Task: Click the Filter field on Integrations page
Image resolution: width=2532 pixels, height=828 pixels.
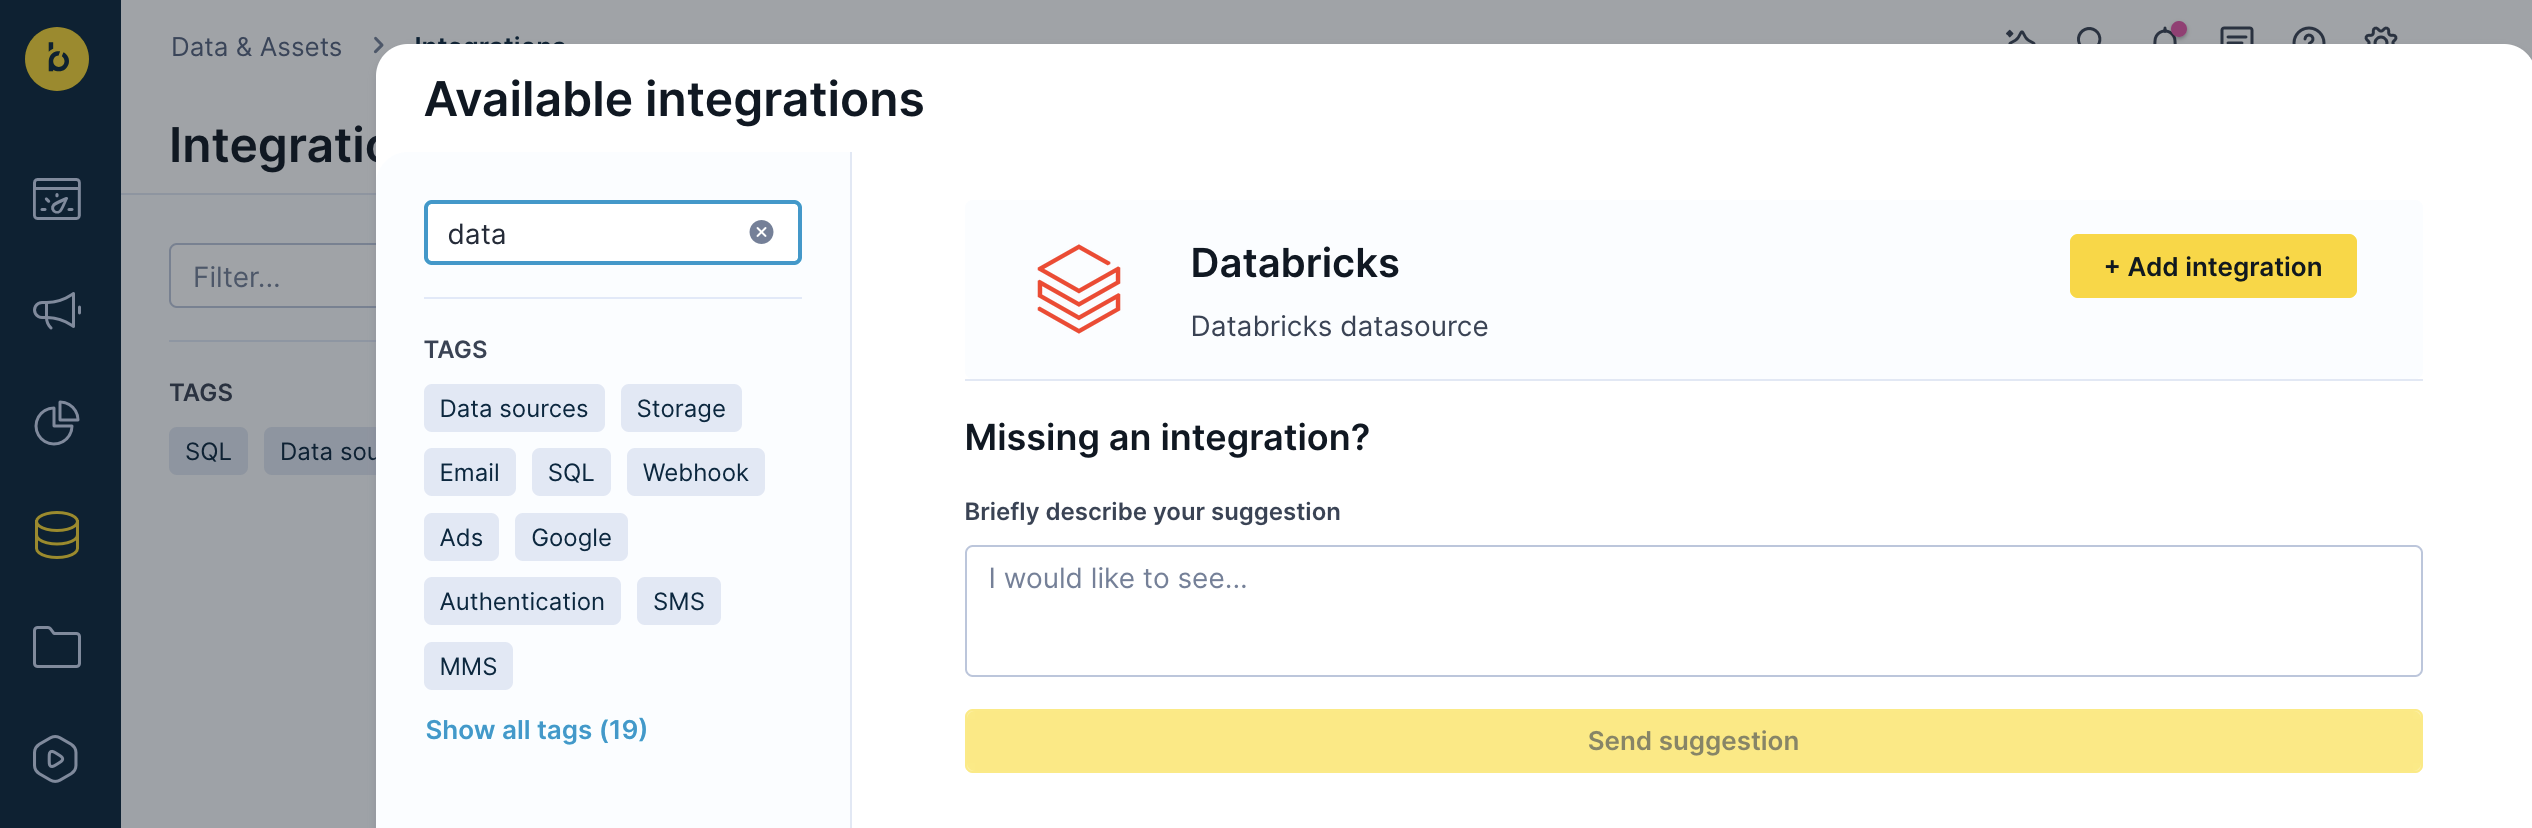Action: point(273,276)
